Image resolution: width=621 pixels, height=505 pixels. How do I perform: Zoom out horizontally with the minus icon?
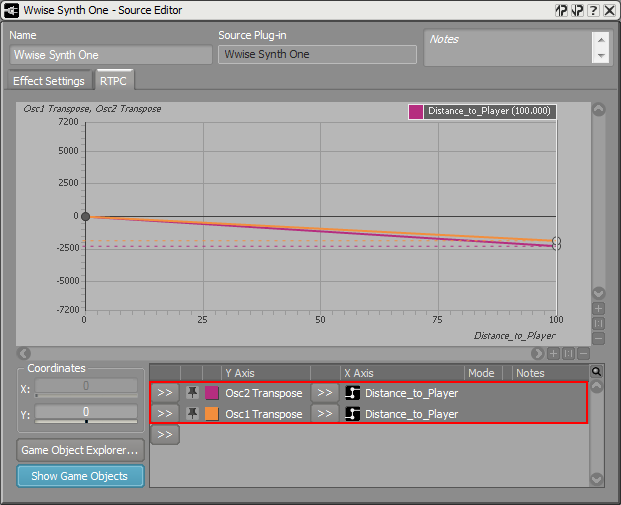(583, 353)
